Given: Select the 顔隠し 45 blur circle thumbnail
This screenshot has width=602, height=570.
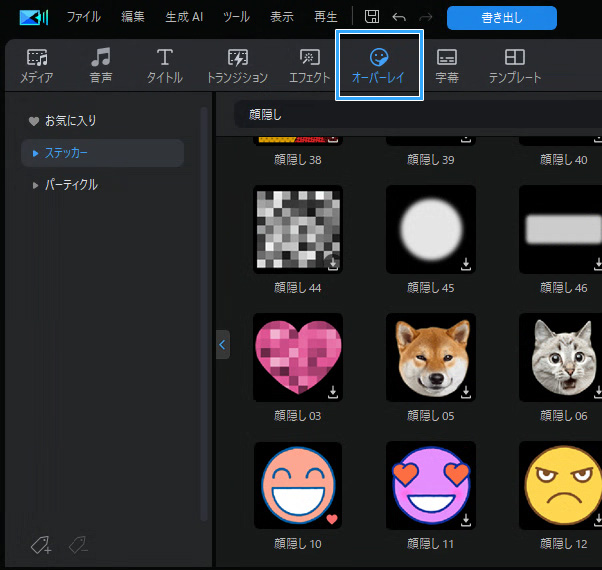Looking at the screenshot, I should 431,229.
